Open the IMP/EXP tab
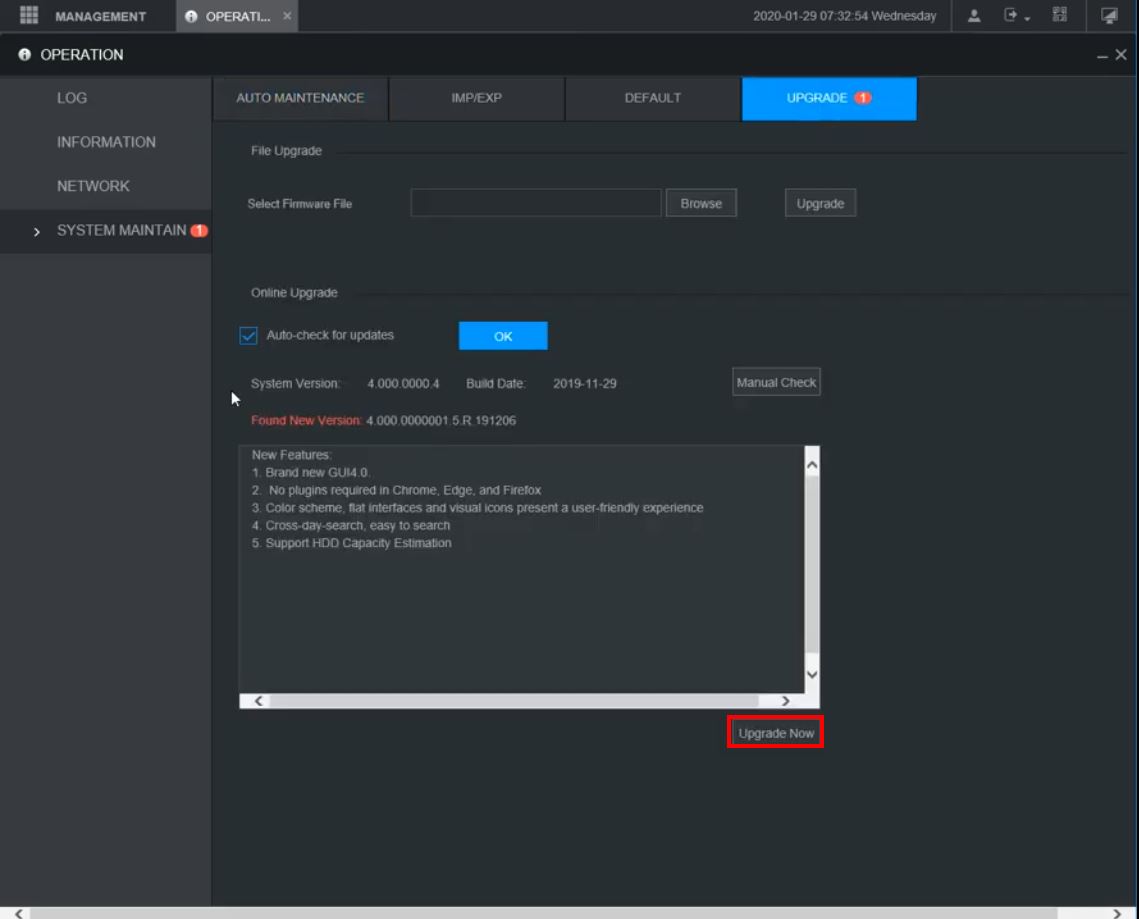This screenshot has width=1139, height=919. 476,98
